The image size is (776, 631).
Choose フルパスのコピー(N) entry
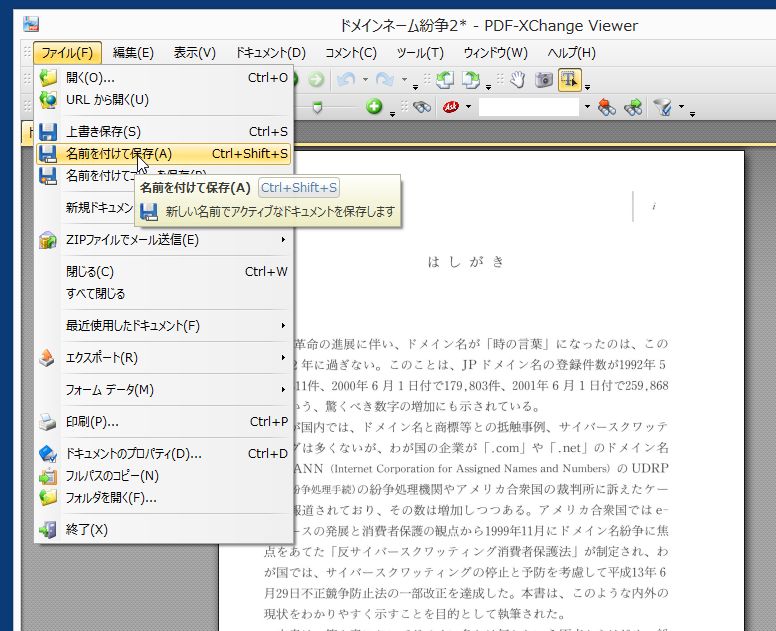pos(163,476)
